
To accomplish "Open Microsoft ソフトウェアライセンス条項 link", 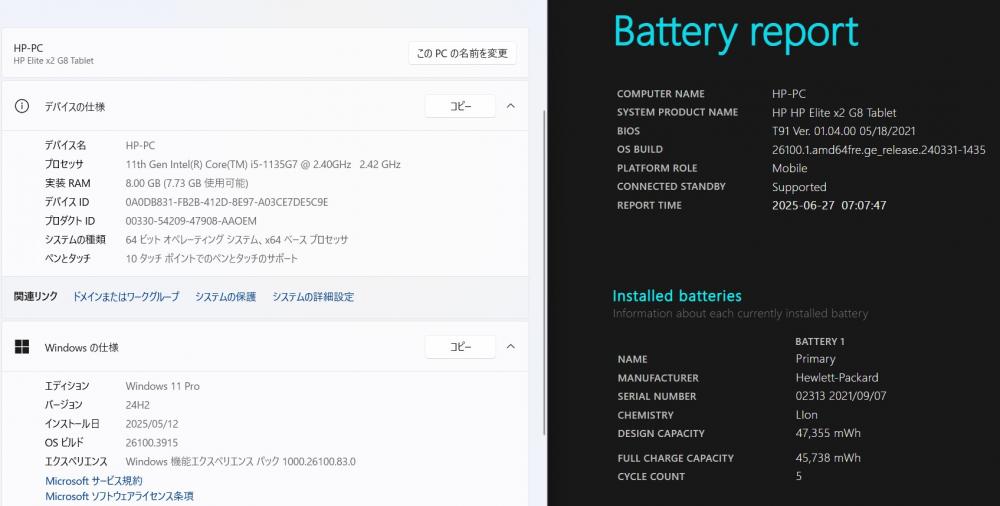I will pos(119,496).
